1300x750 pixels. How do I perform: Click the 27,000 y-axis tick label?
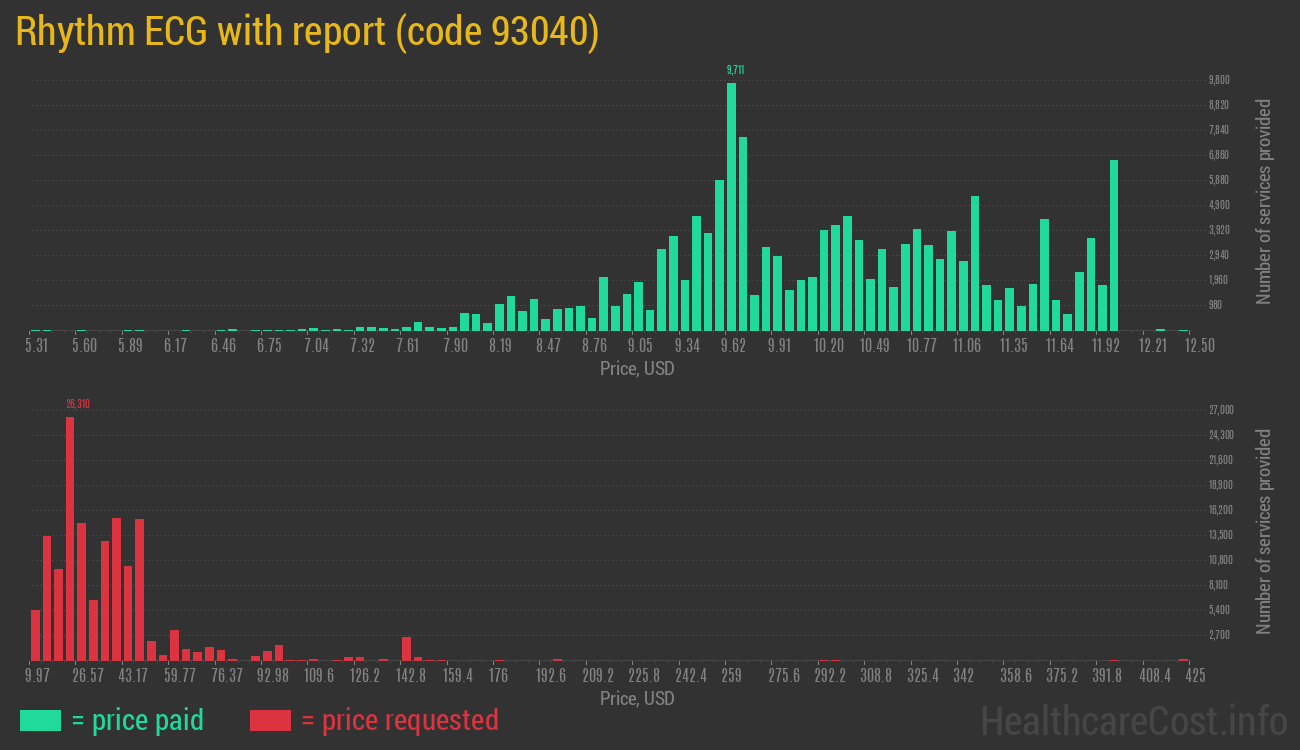[1221, 410]
